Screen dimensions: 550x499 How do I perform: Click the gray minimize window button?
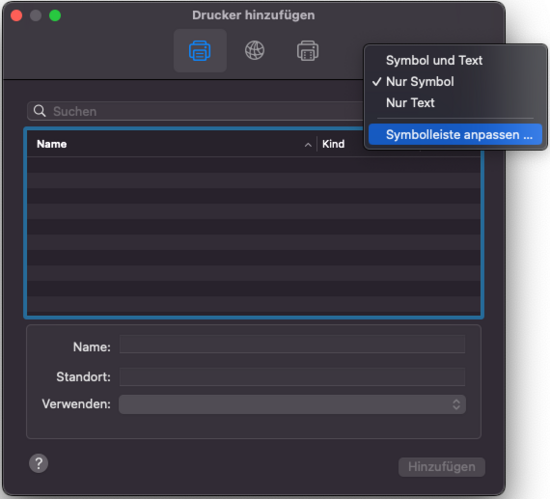click(36, 15)
